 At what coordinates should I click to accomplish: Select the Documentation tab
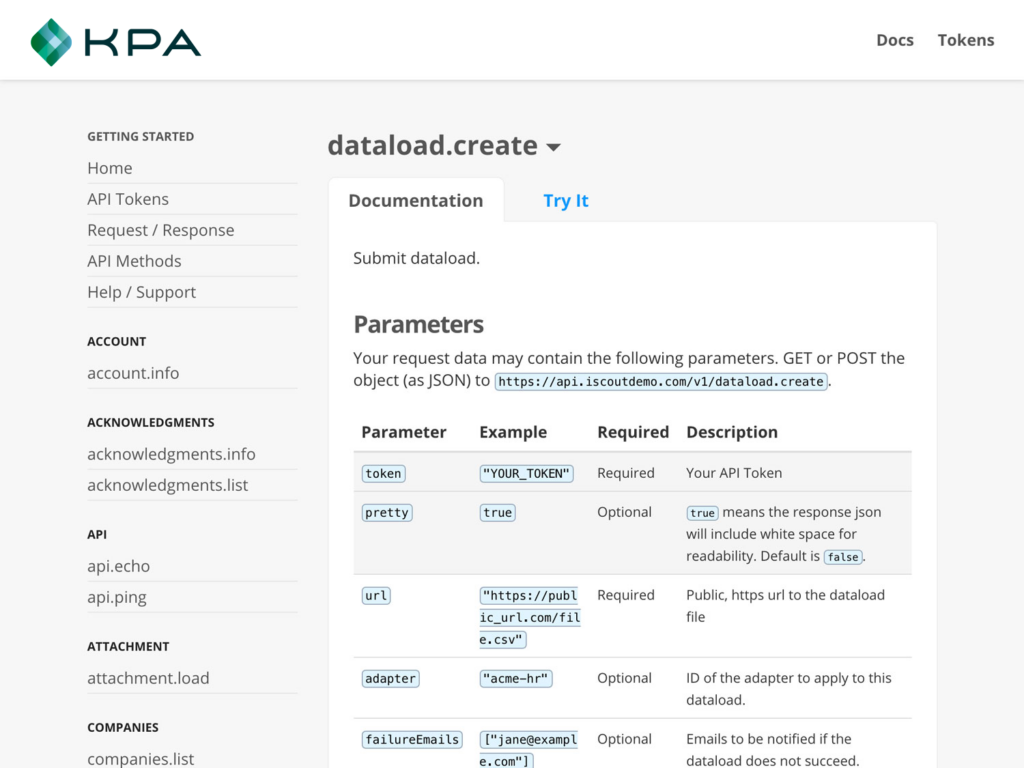tap(415, 200)
